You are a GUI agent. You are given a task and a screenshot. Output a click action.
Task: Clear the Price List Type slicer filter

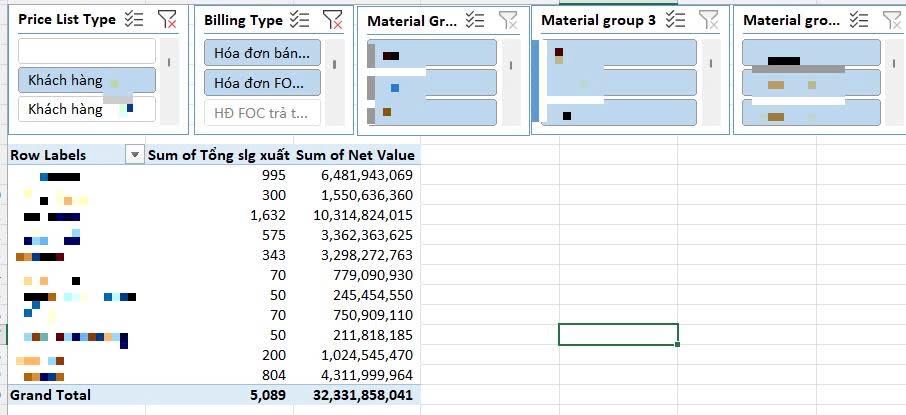point(166,19)
